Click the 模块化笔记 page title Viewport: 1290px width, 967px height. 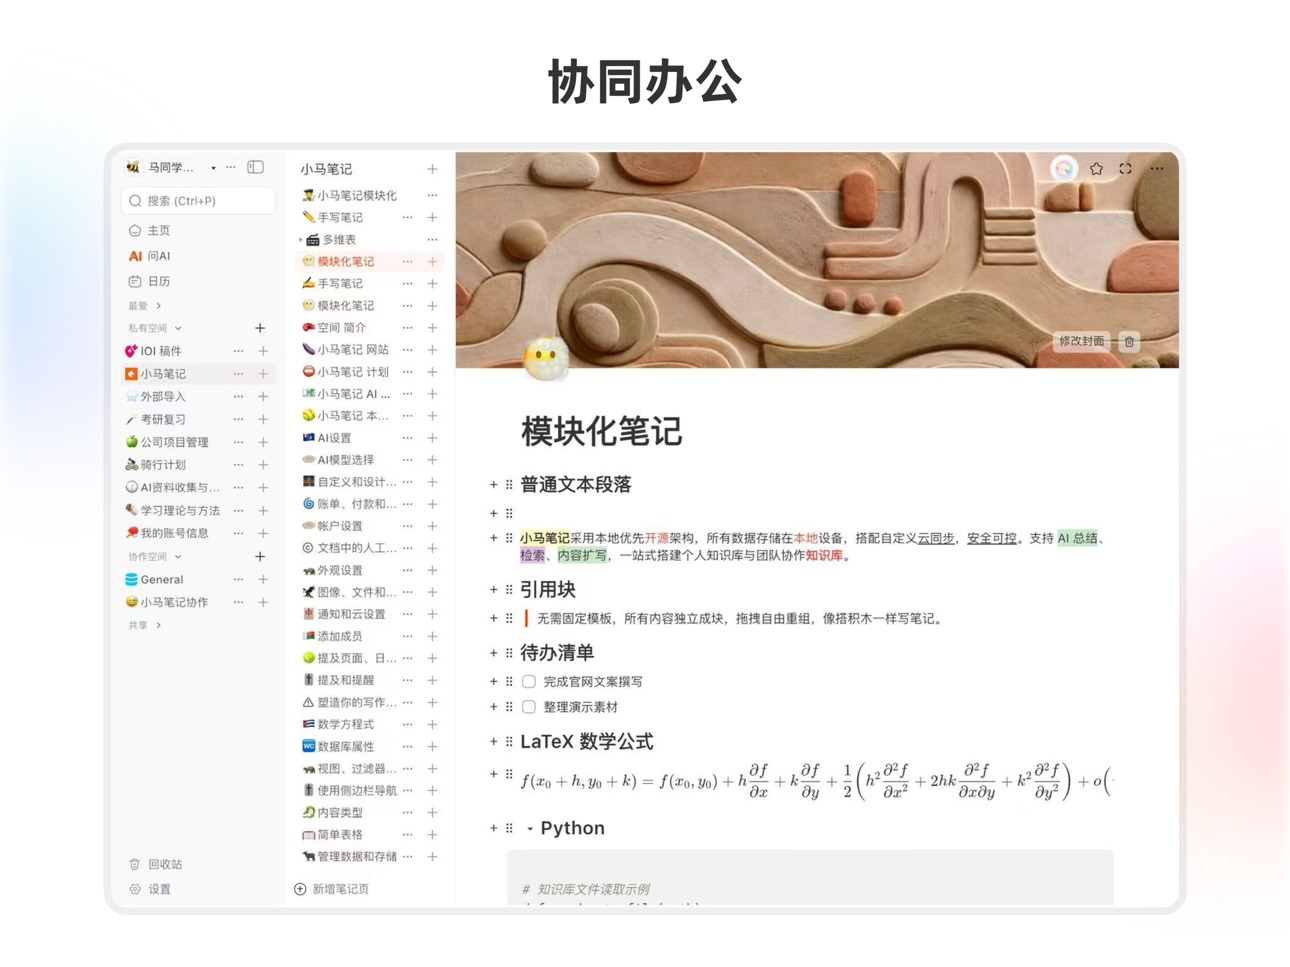pos(601,431)
